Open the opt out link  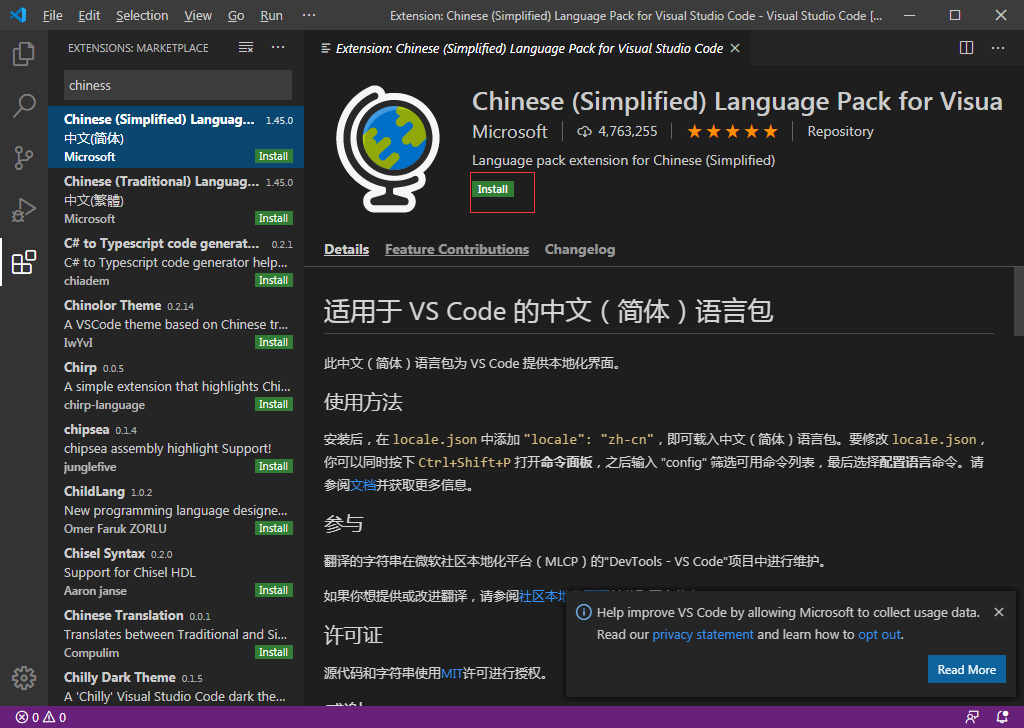(x=879, y=635)
